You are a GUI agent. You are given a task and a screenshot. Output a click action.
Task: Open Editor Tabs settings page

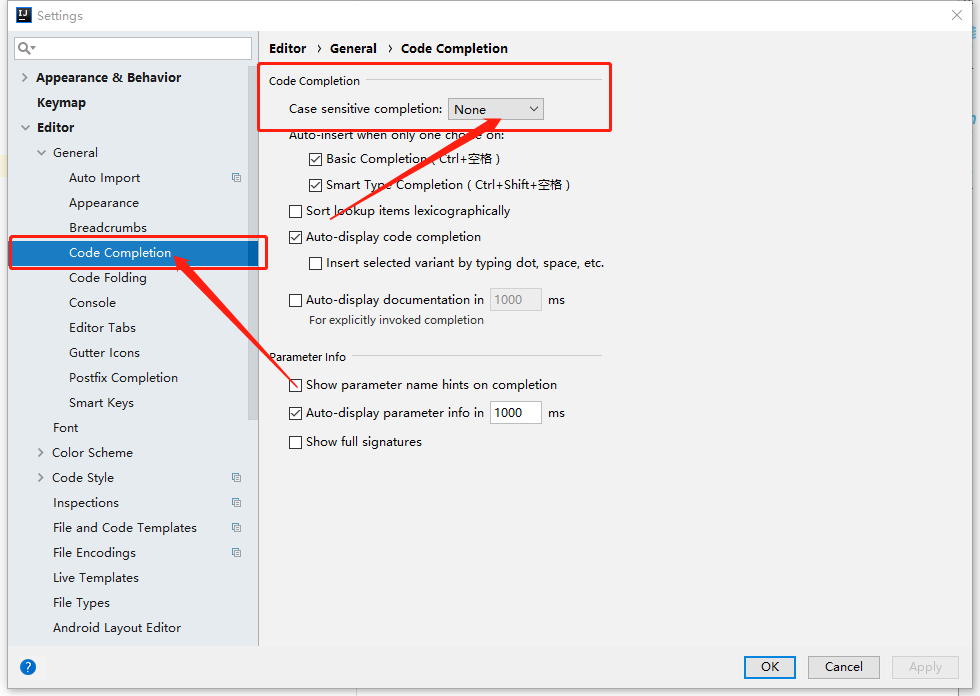tap(102, 327)
